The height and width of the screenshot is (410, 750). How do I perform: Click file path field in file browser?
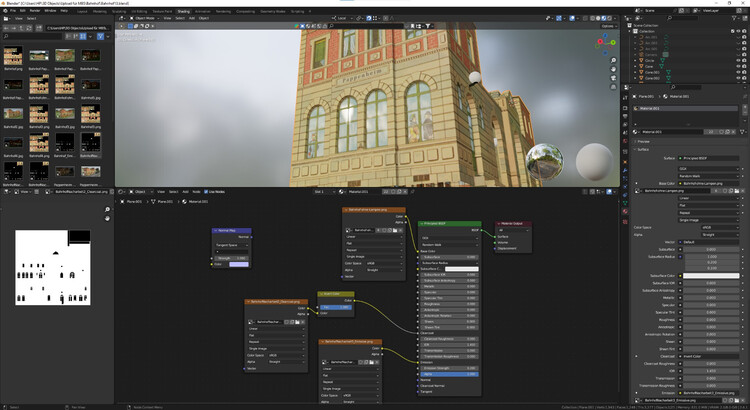click(x=78, y=28)
